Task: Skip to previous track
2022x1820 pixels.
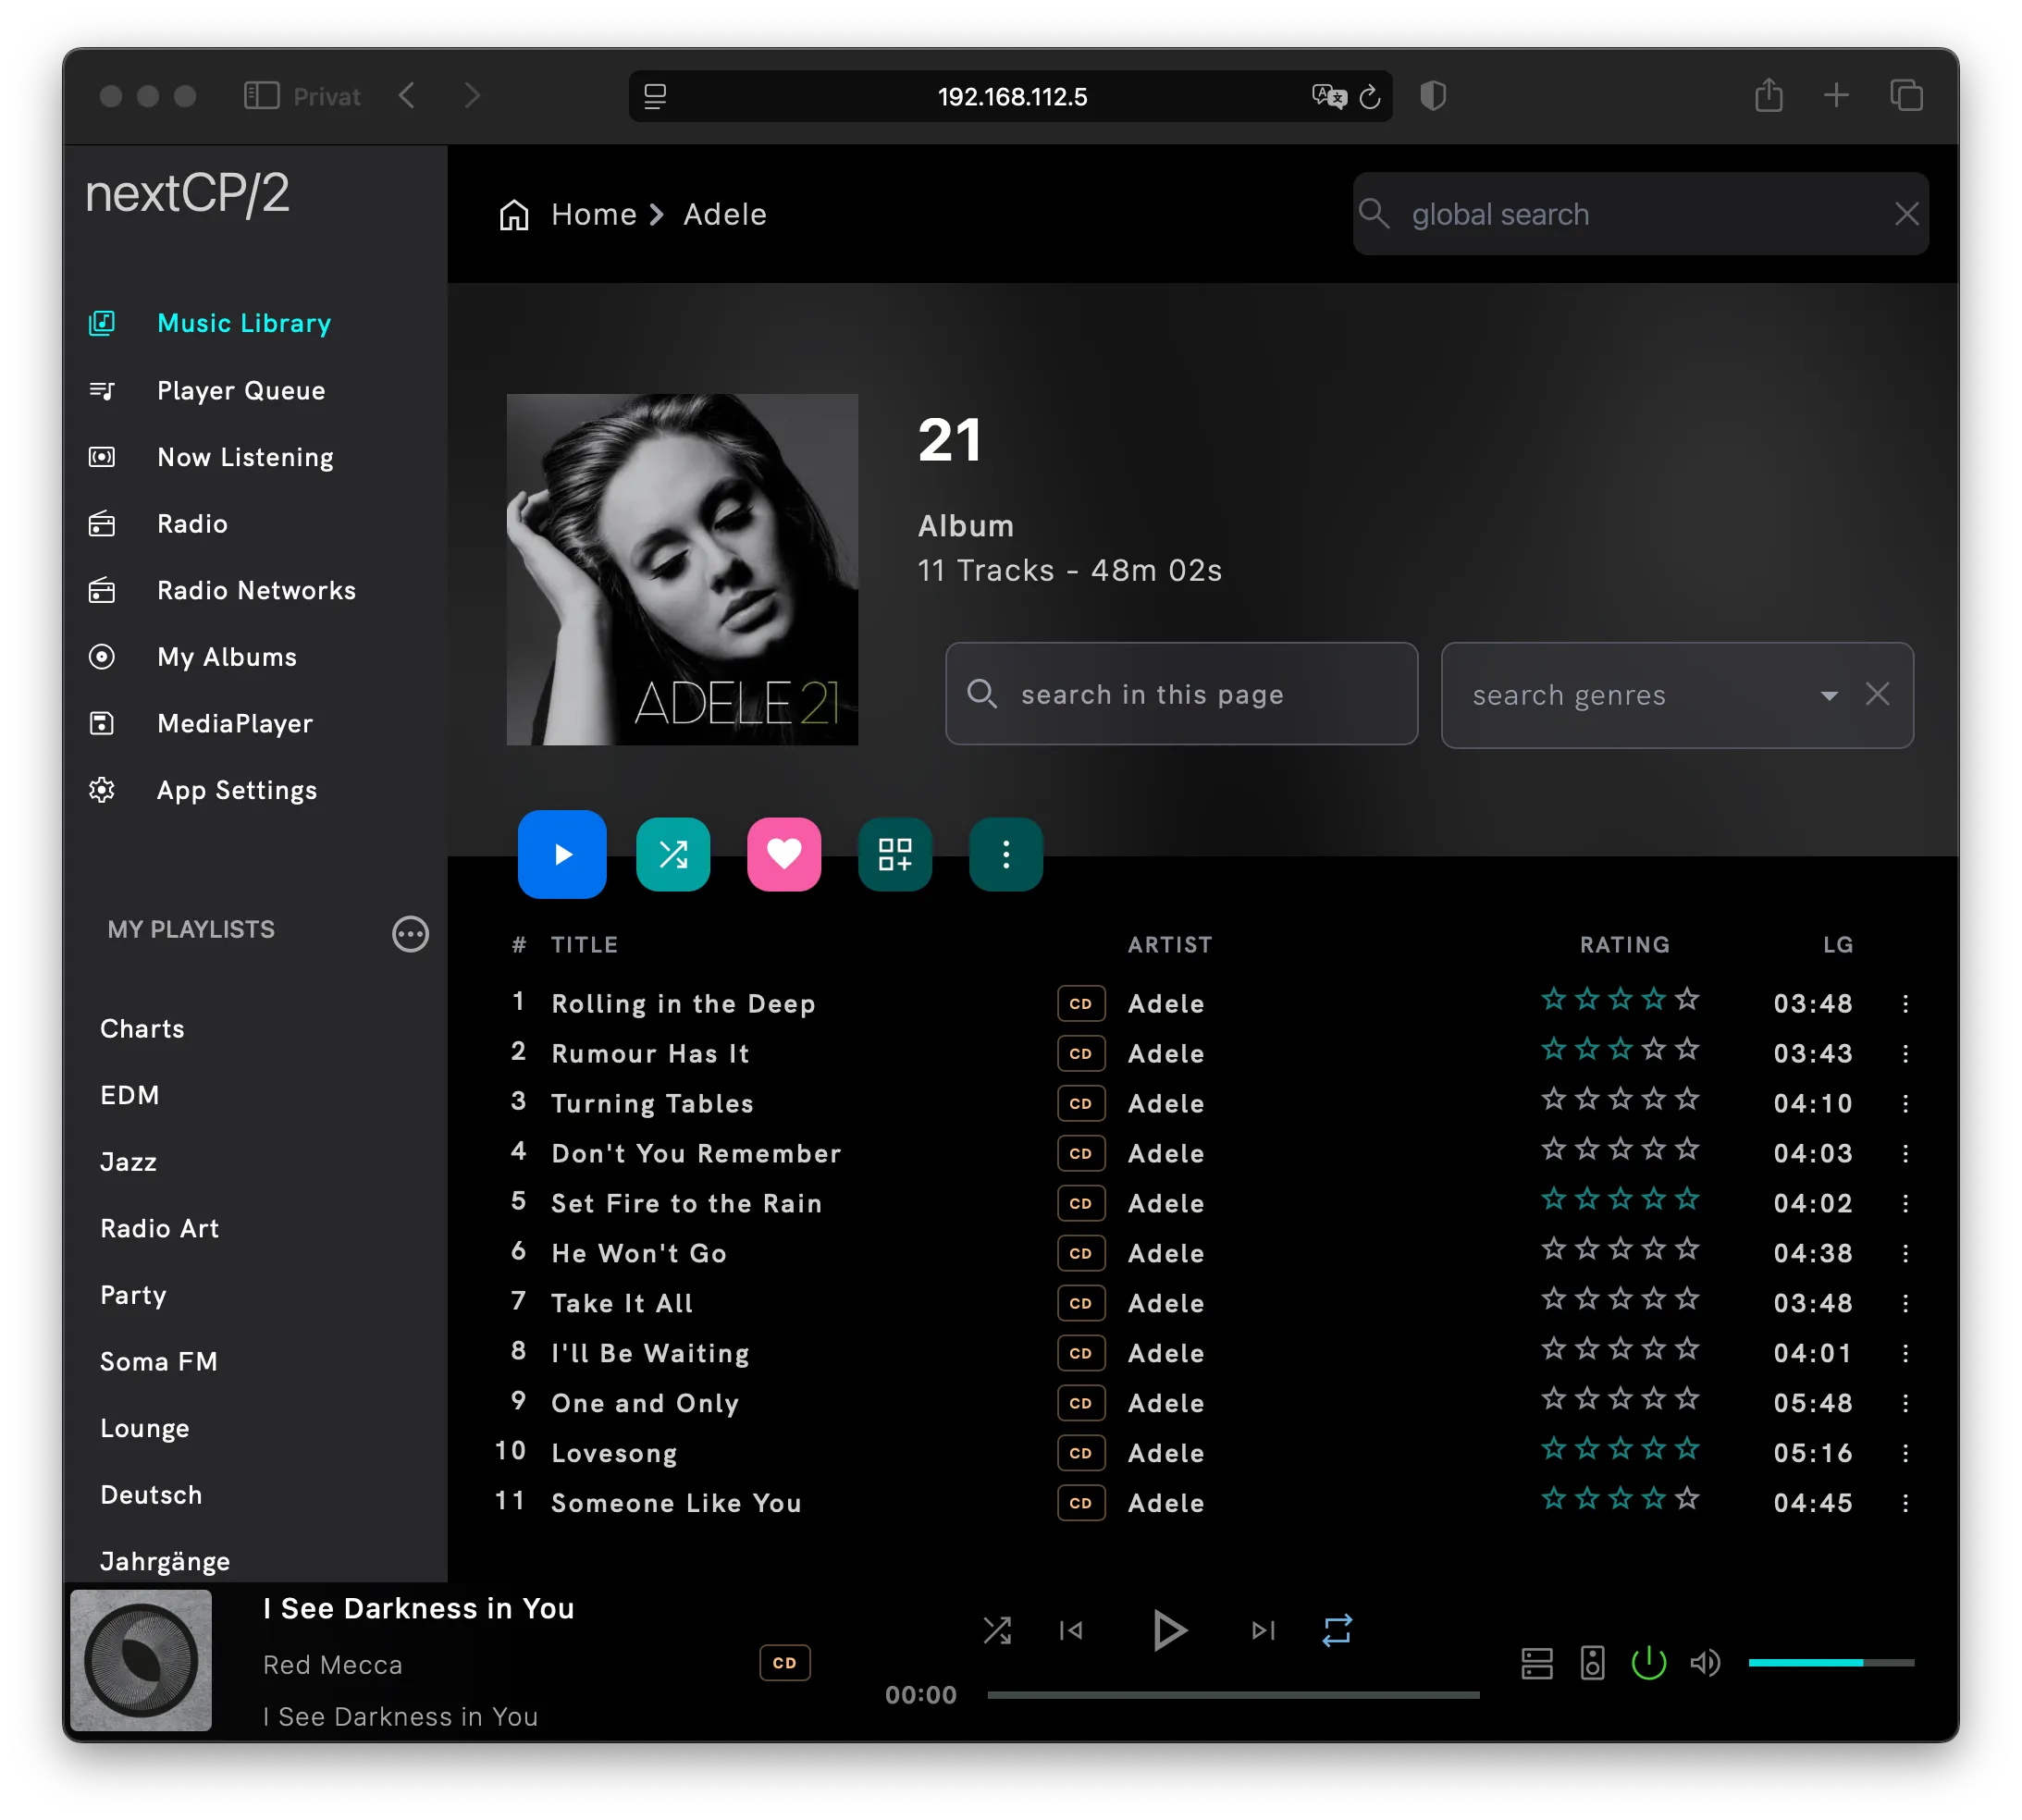Action: click(x=1071, y=1630)
